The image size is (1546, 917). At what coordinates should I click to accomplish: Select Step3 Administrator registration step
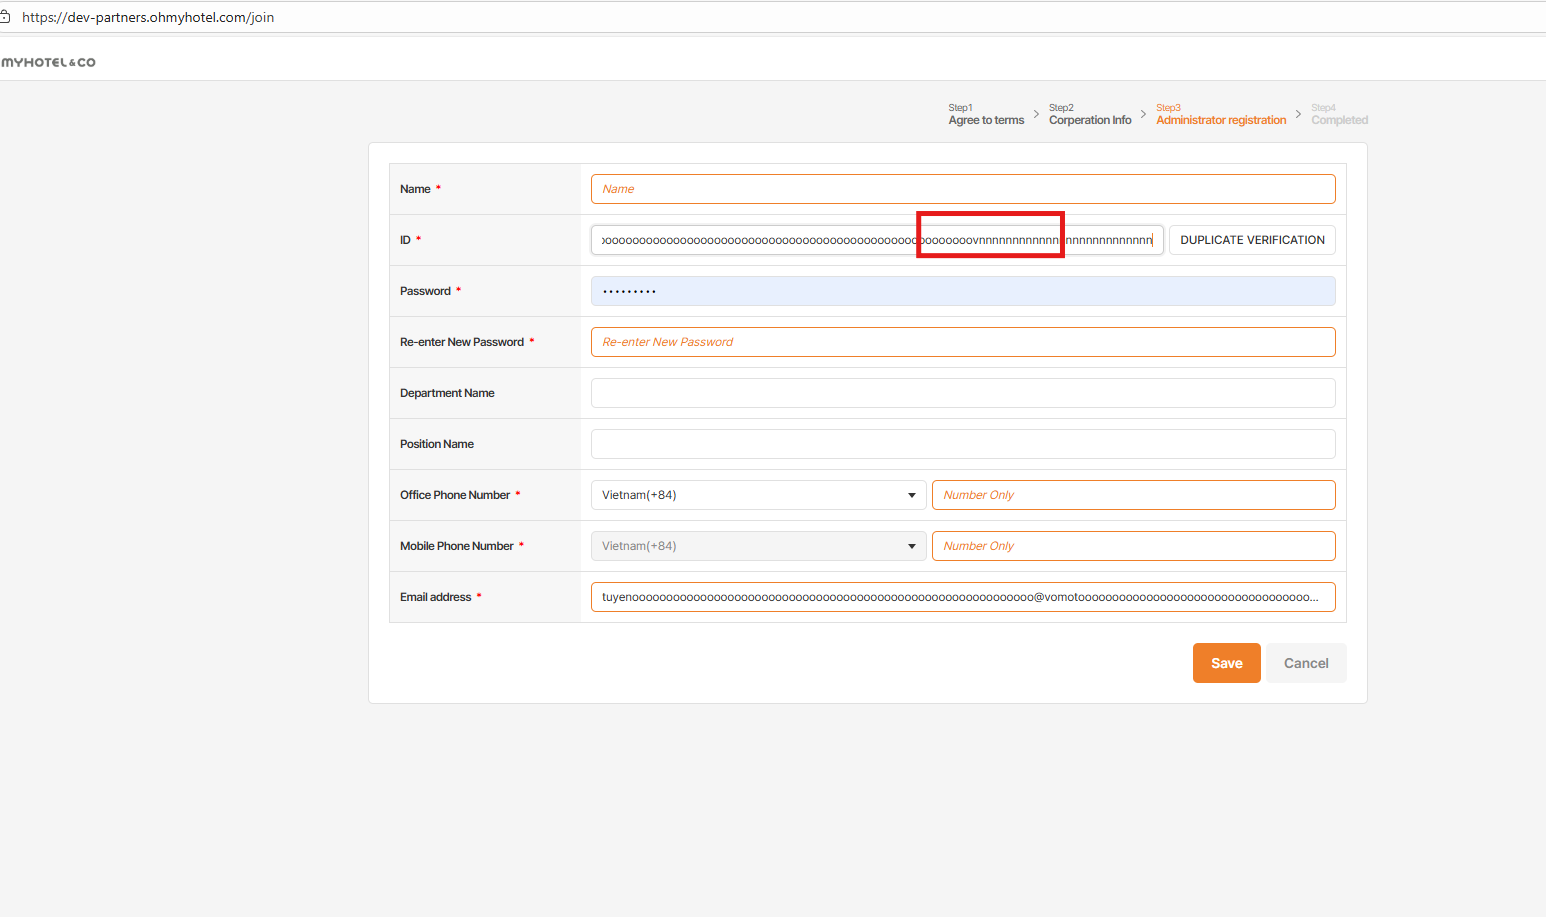click(1221, 115)
